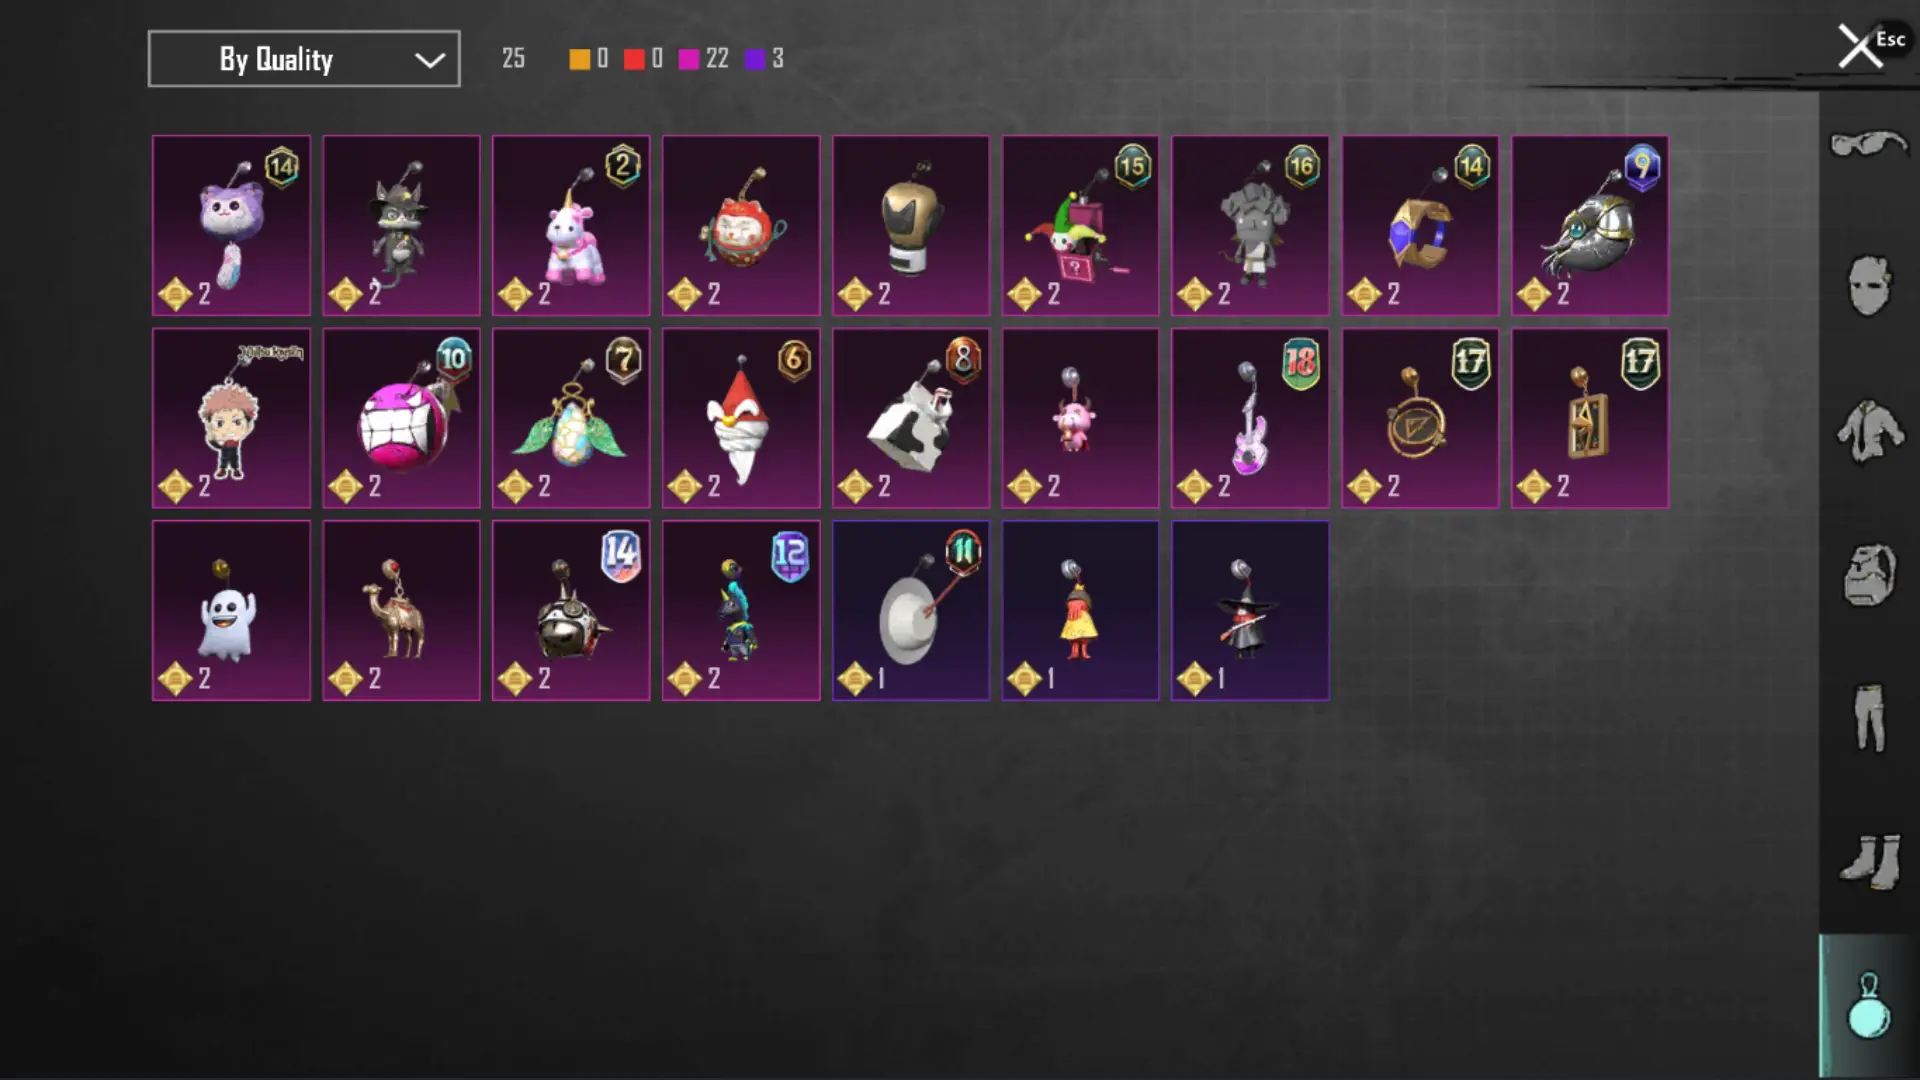Open the boots footwear category
The image size is (1920, 1080).
pos(1868,861)
